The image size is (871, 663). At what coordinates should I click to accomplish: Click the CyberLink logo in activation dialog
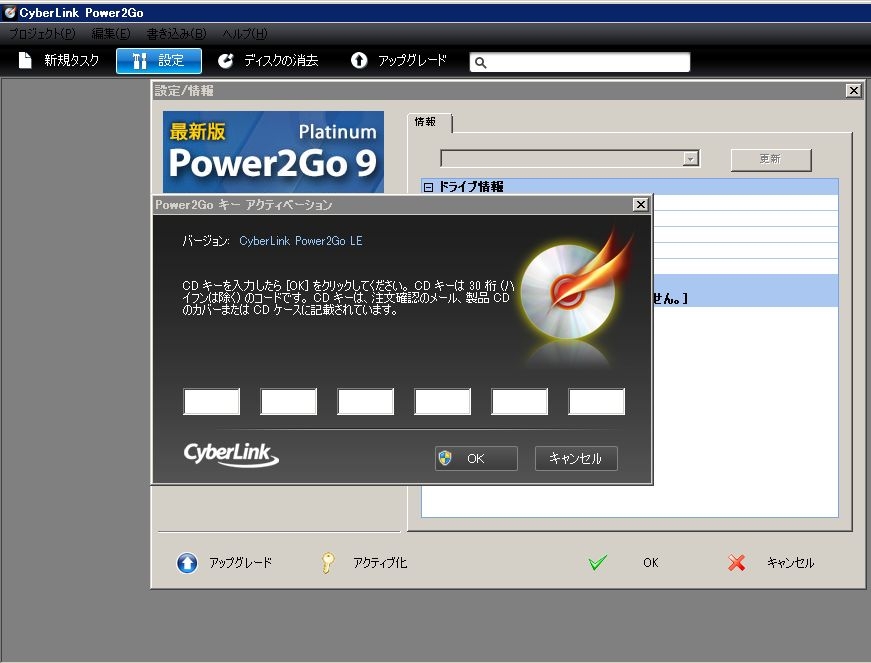pos(231,455)
